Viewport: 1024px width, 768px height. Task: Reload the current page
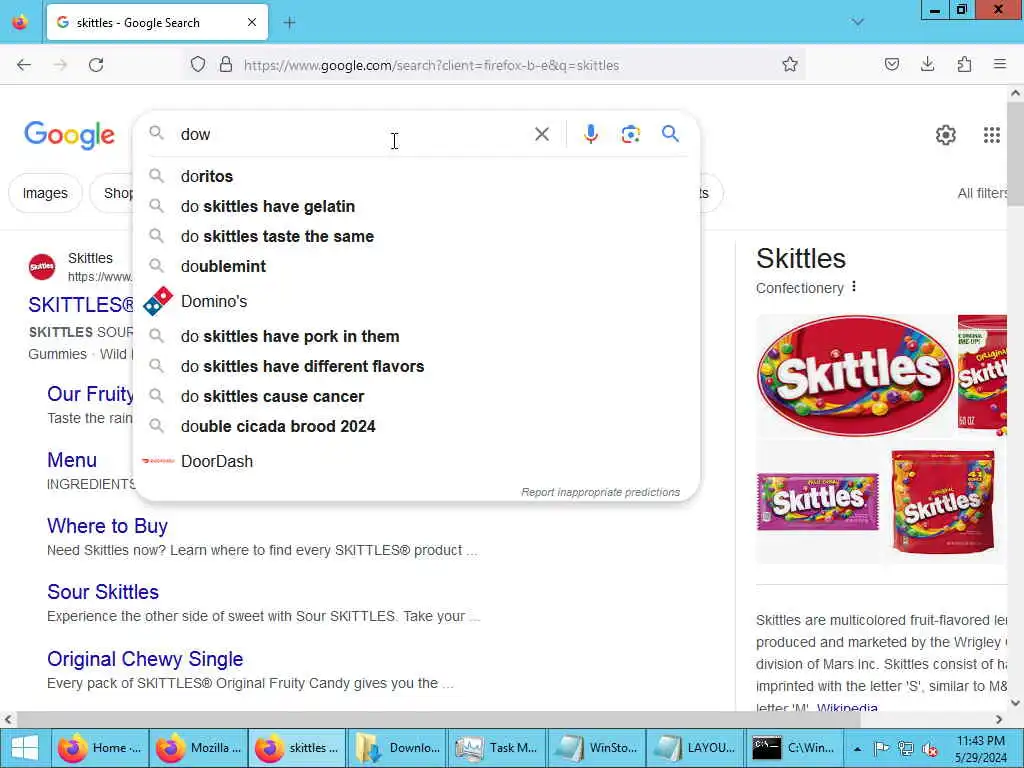[x=96, y=65]
